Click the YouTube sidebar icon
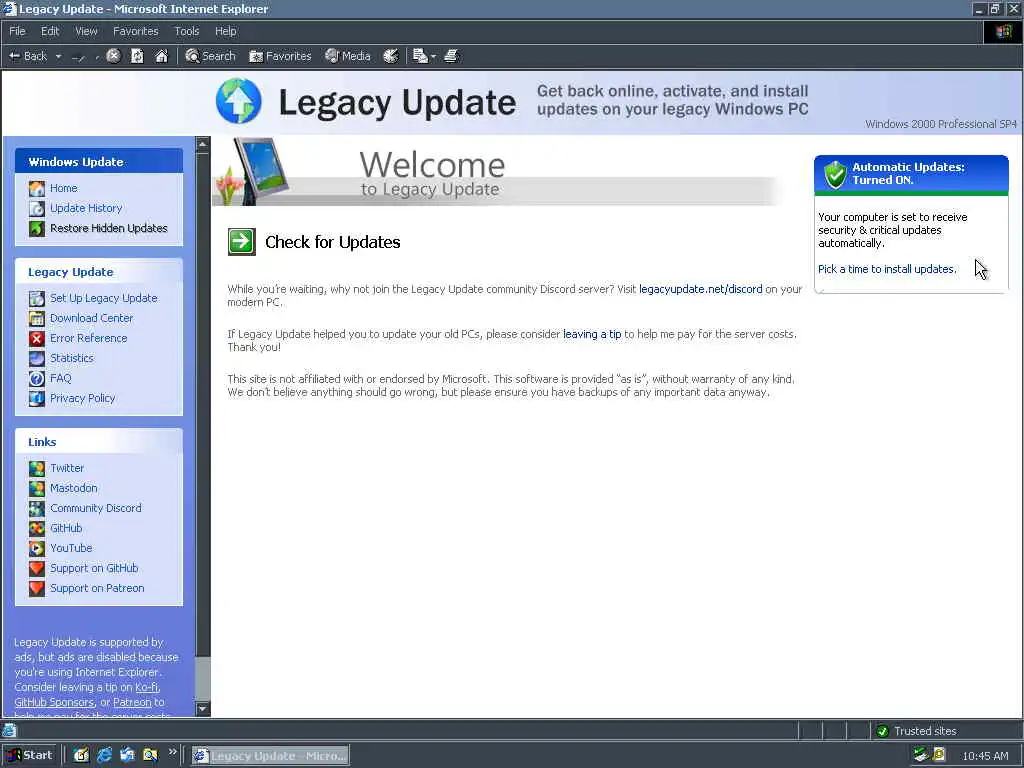 click(x=37, y=549)
